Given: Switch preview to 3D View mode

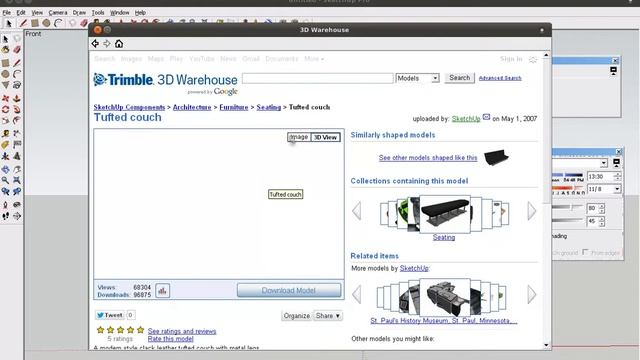Looking at the screenshot, I should 325,137.
